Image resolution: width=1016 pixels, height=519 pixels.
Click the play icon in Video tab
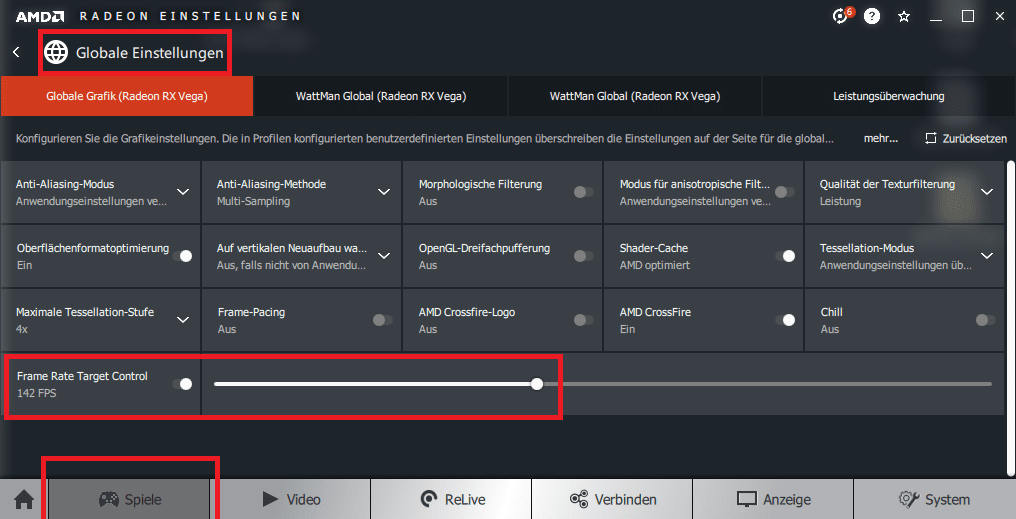tap(270, 499)
